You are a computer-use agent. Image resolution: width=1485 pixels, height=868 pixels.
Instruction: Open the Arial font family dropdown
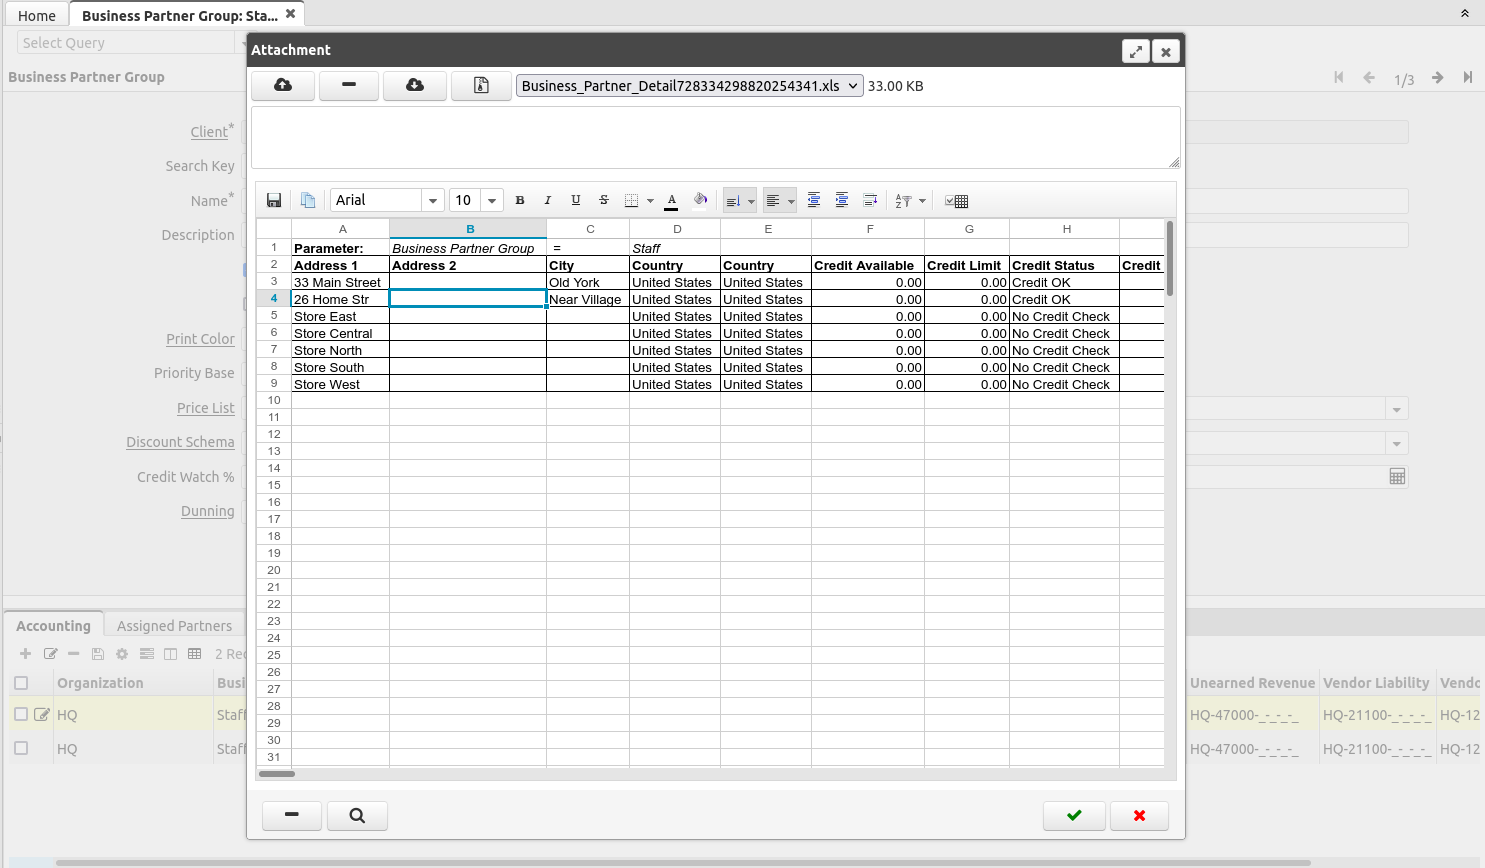click(x=432, y=201)
